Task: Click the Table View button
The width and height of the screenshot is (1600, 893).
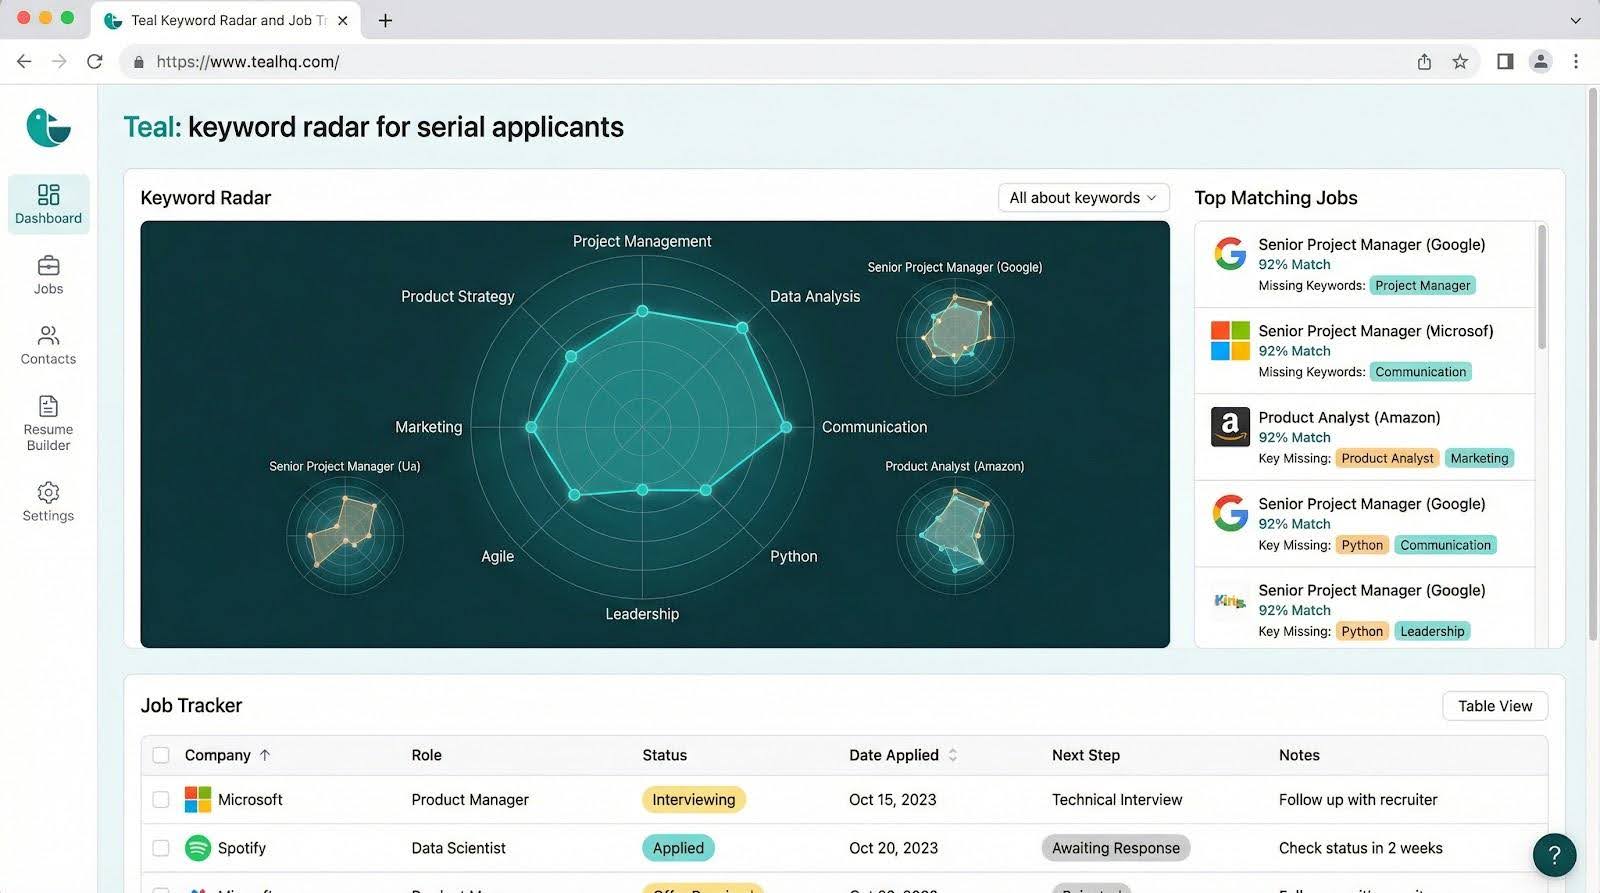Action: coord(1494,706)
